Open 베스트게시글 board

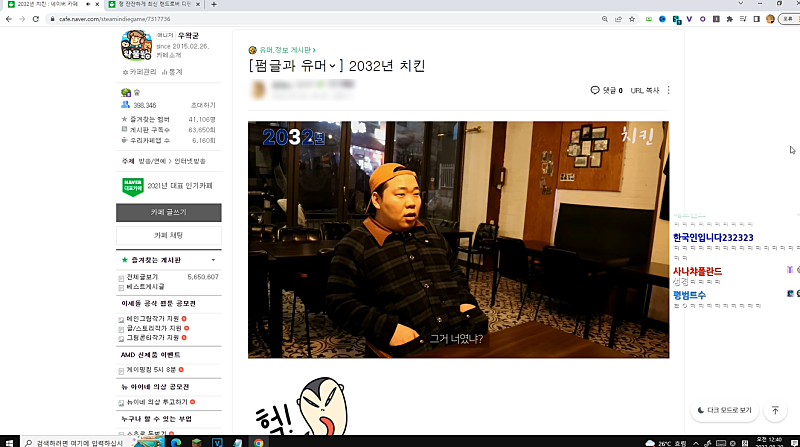[145, 287]
